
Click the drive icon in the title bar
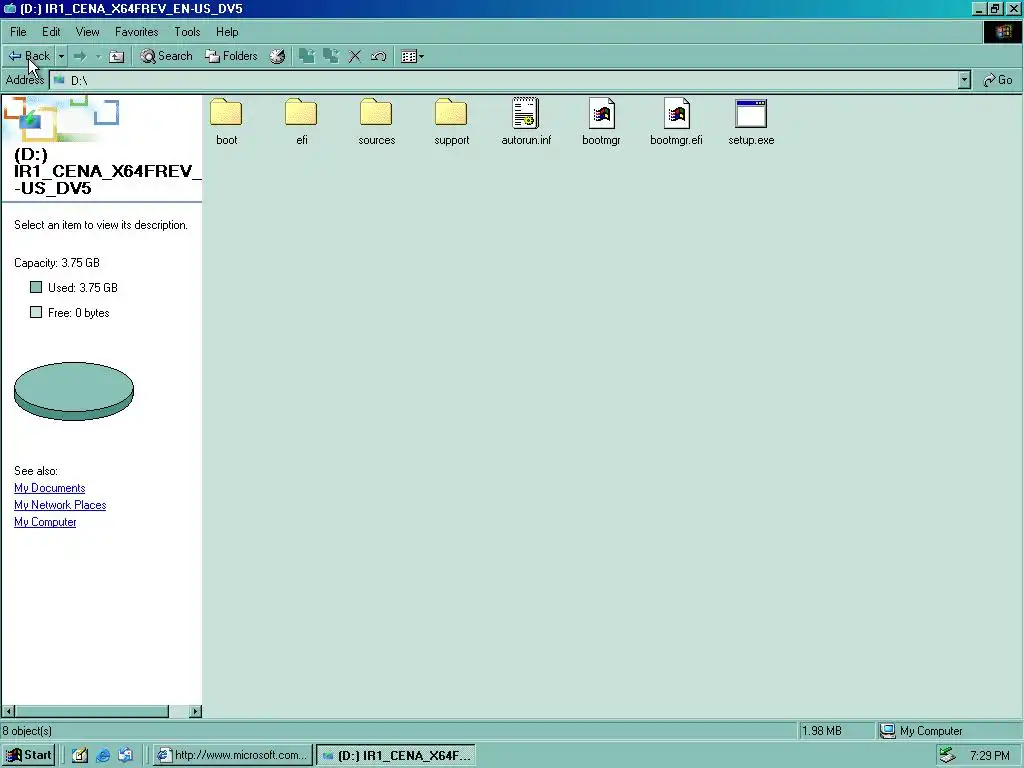pos(9,8)
